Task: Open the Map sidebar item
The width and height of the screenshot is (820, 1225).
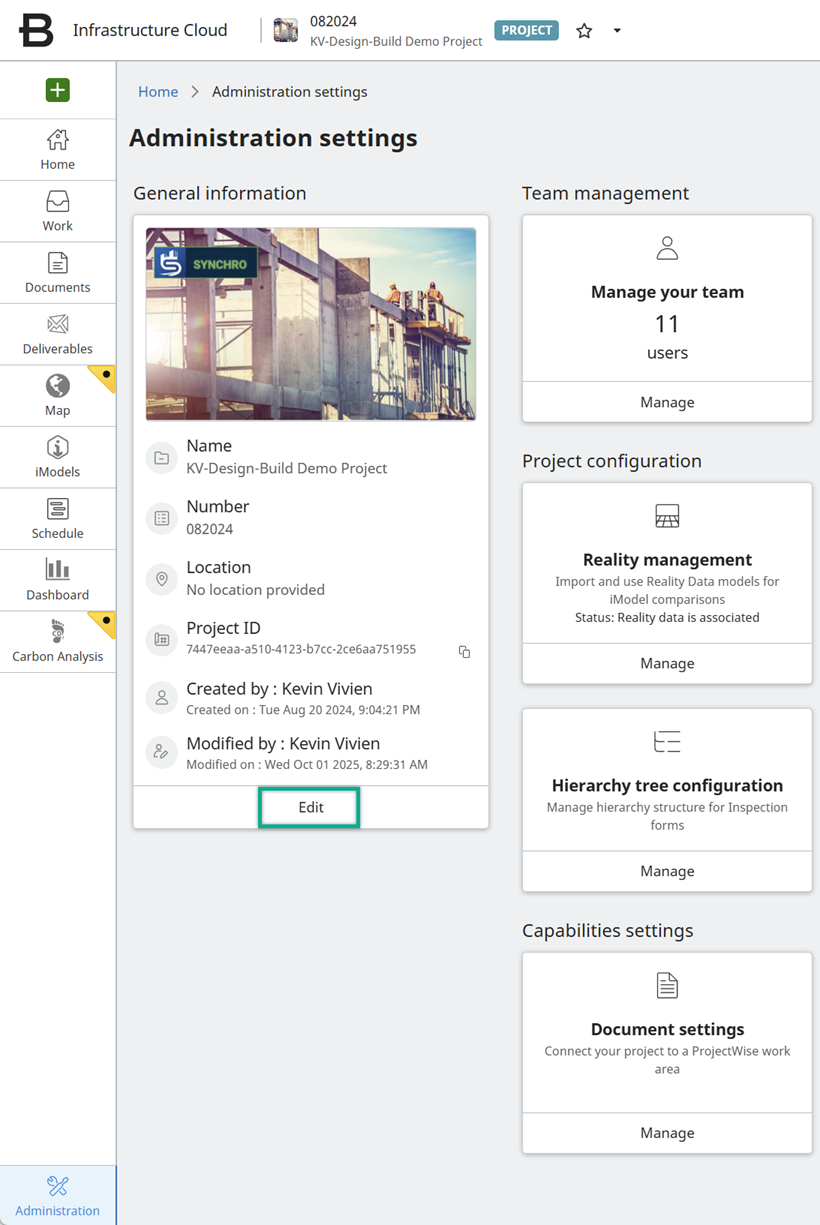Action: (x=58, y=396)
